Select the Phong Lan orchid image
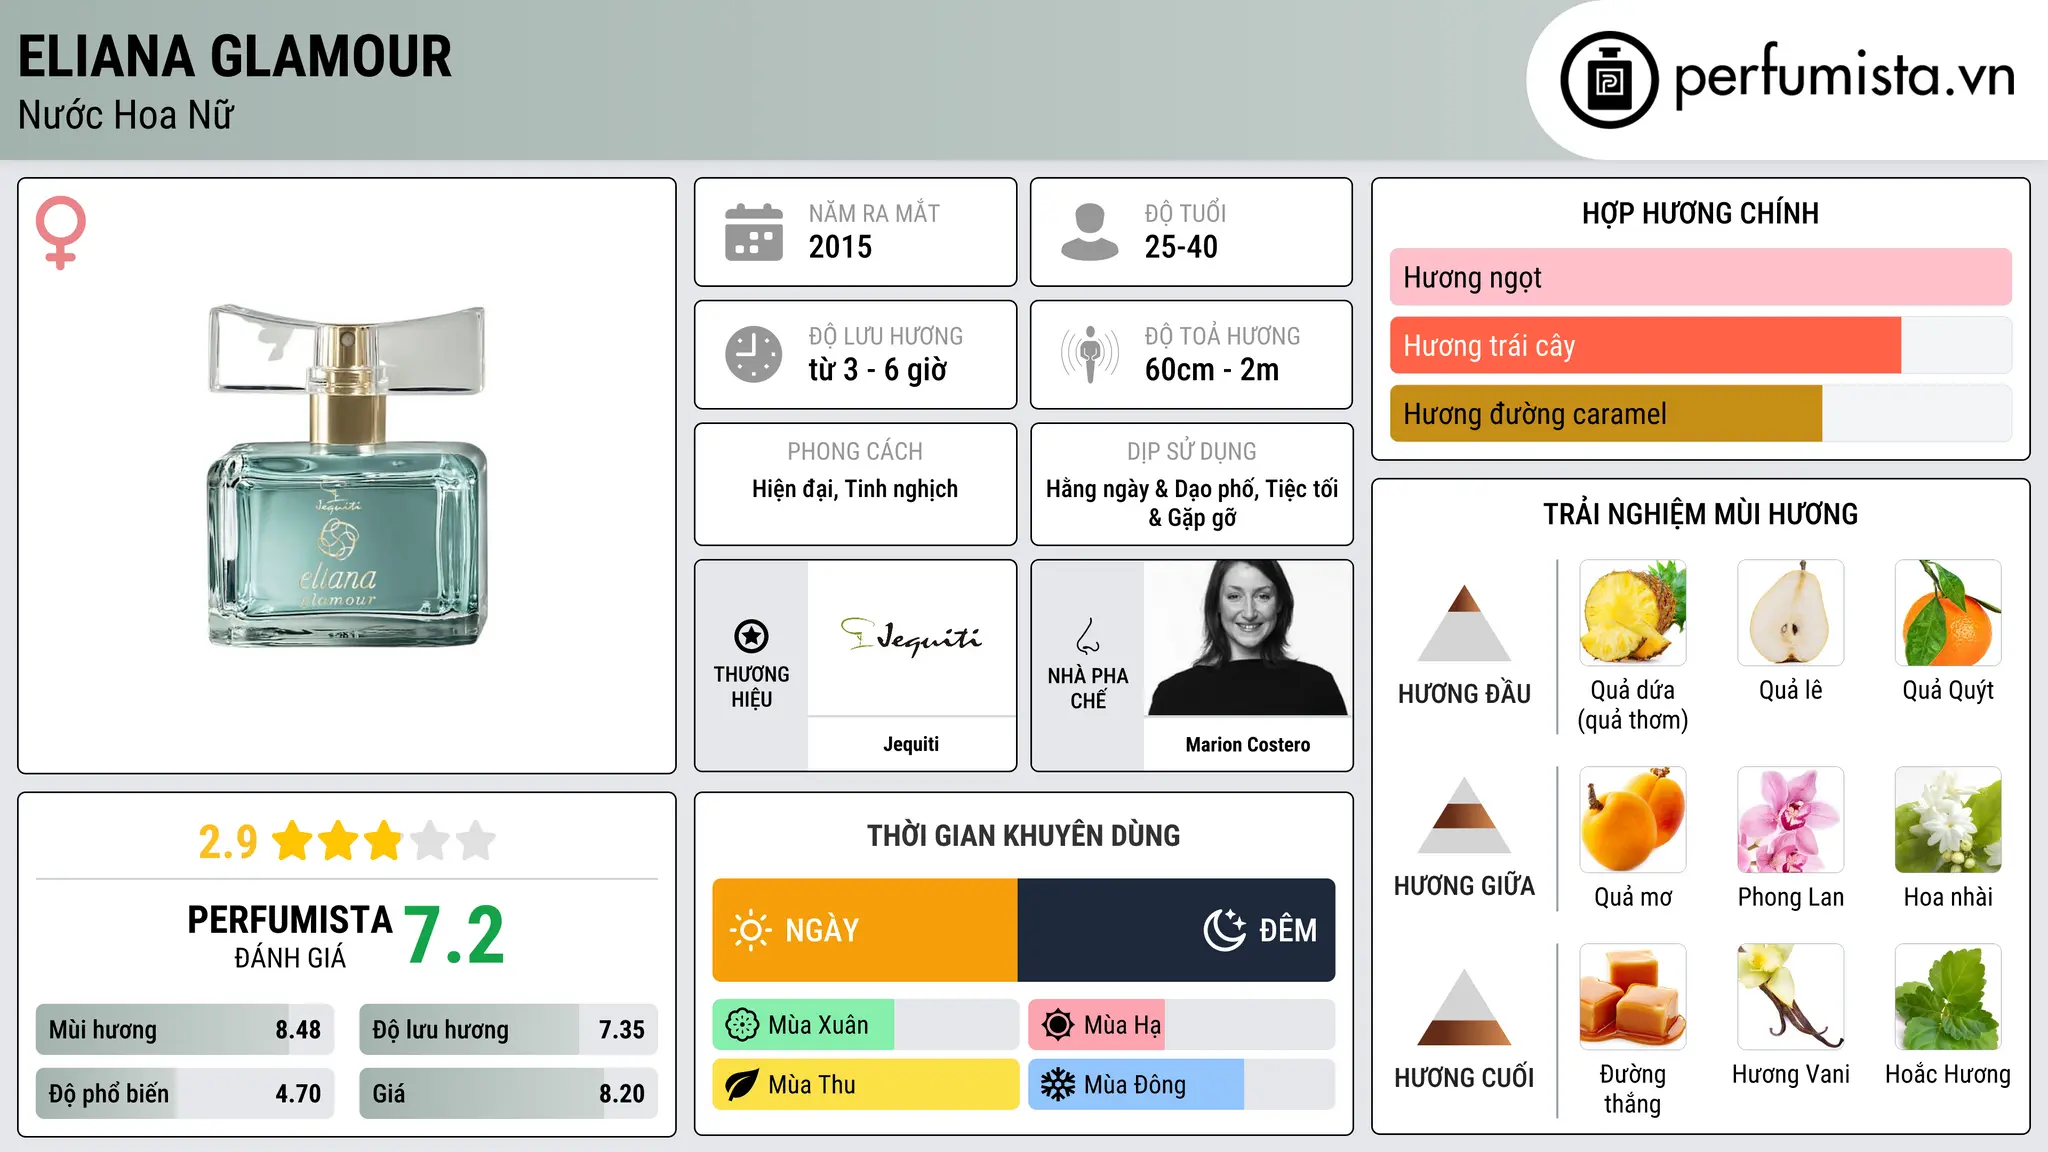This screenshot has height=1152, width=2048. click(1790, 820)
